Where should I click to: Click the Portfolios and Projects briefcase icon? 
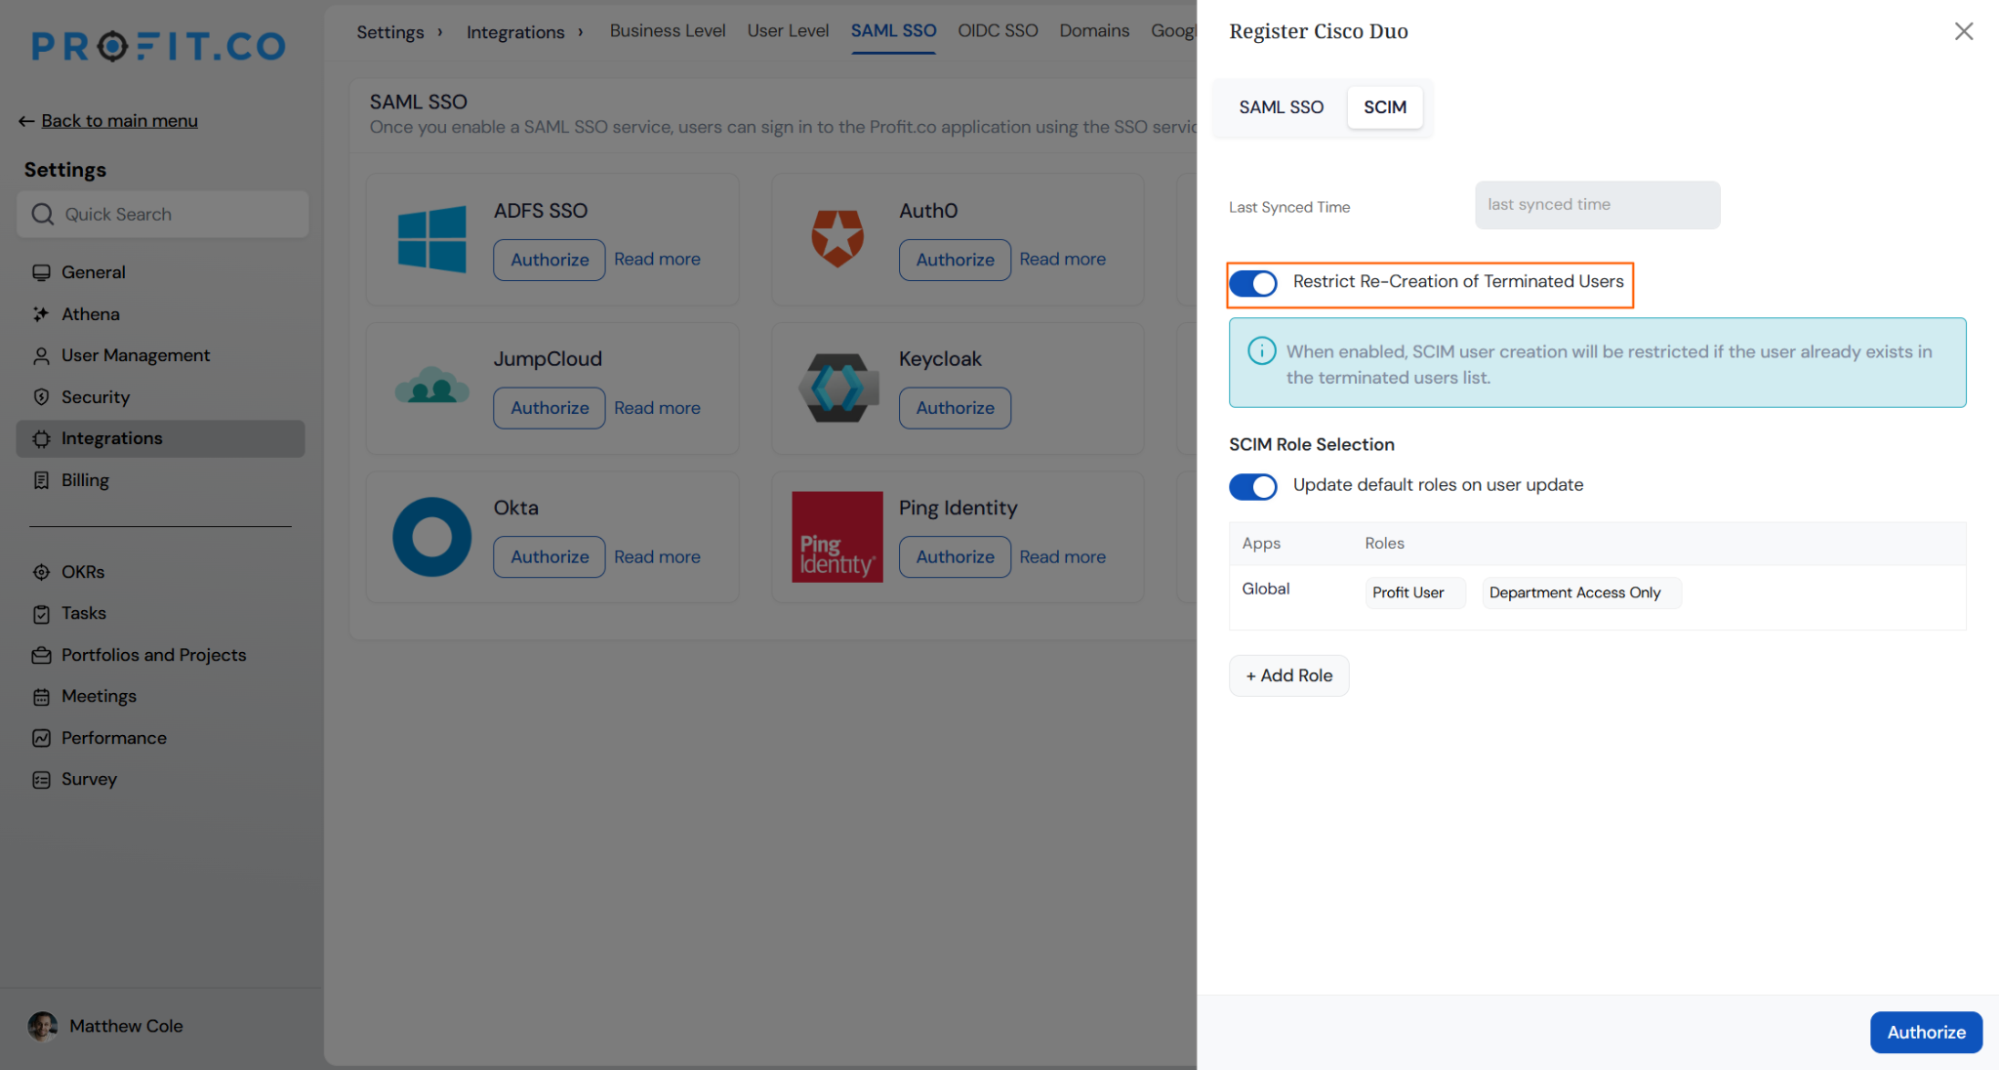(x=41, y=655)
